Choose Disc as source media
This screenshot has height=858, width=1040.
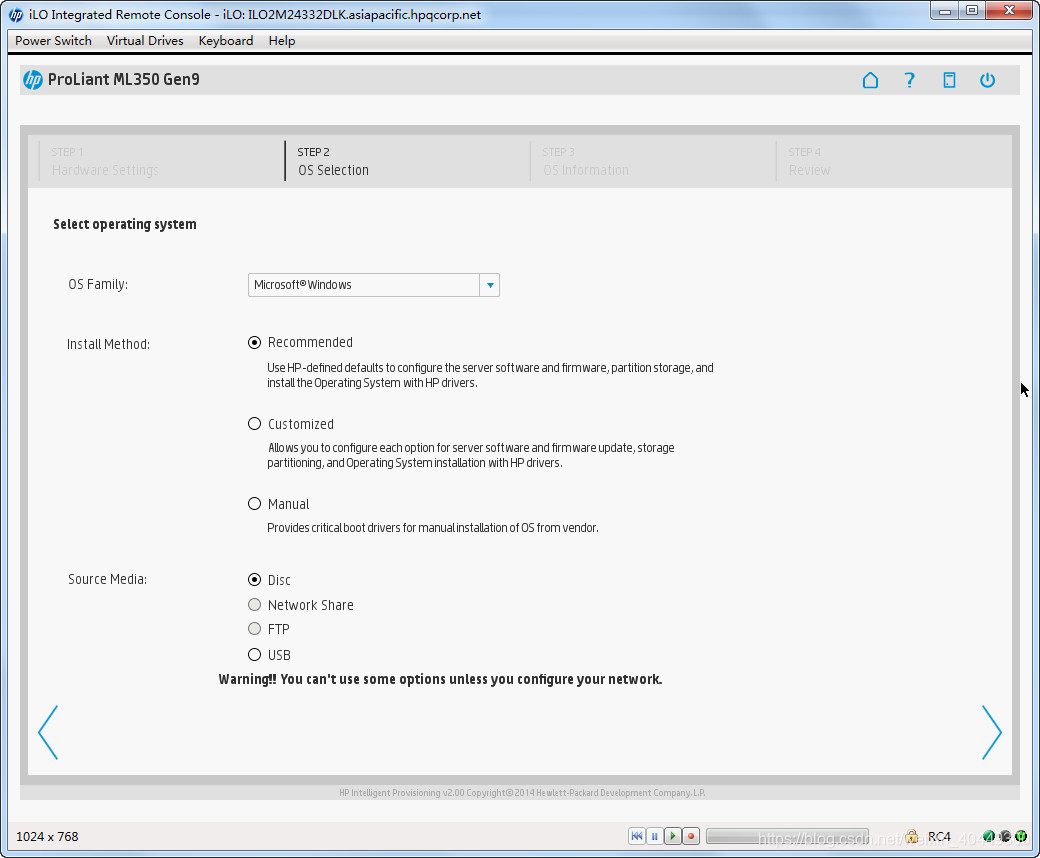(x=254, y=580)
